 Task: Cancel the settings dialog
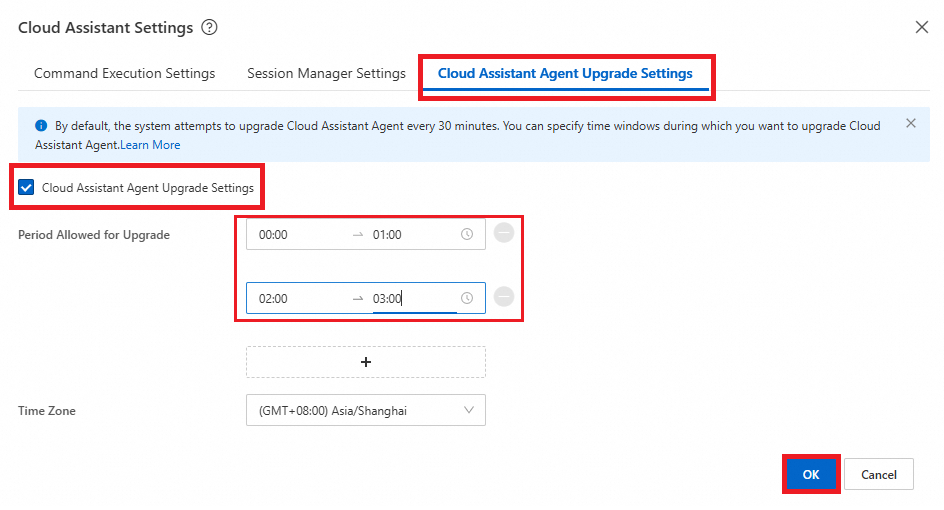[x=878, y=474]
